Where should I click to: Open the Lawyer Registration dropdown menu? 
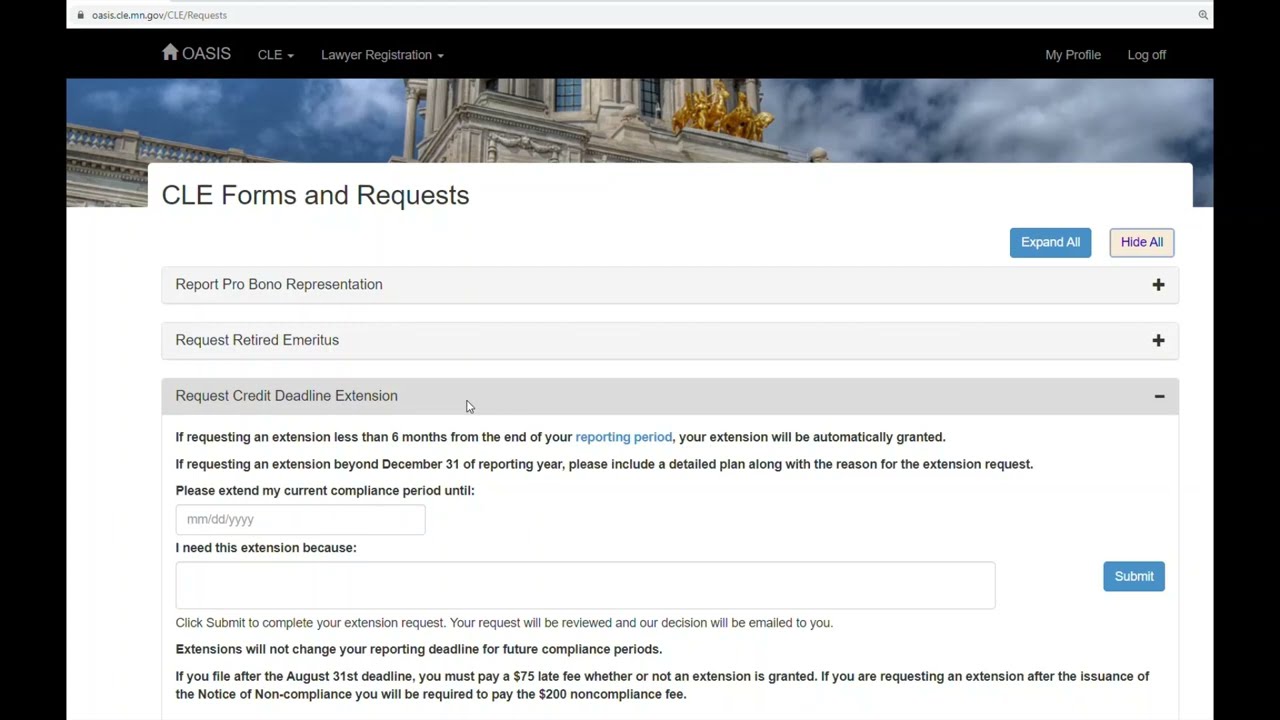382,55
